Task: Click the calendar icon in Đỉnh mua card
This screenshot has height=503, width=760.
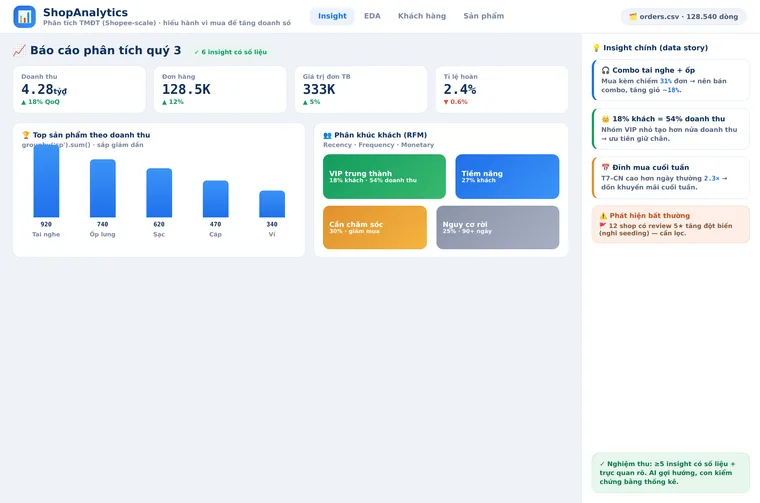Action: click(605, 167)
